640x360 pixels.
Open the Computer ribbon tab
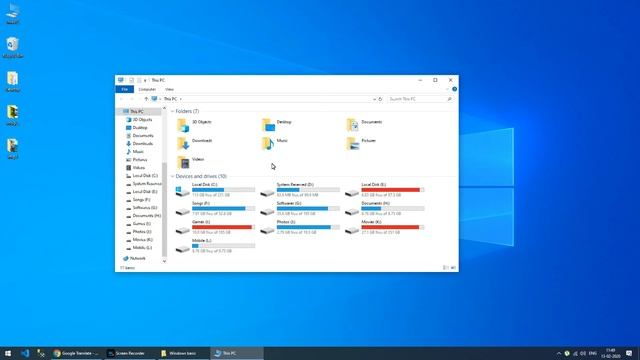[147, 89]
